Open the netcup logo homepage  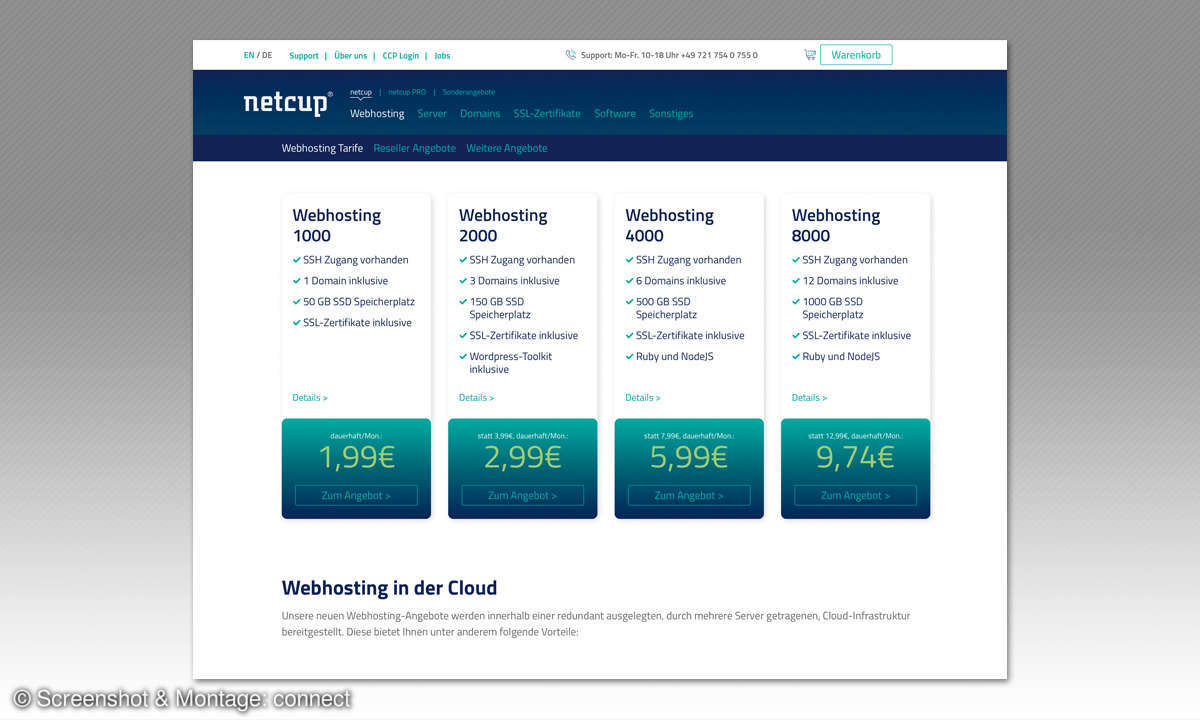pyautogui.click(x=288, y=103)
